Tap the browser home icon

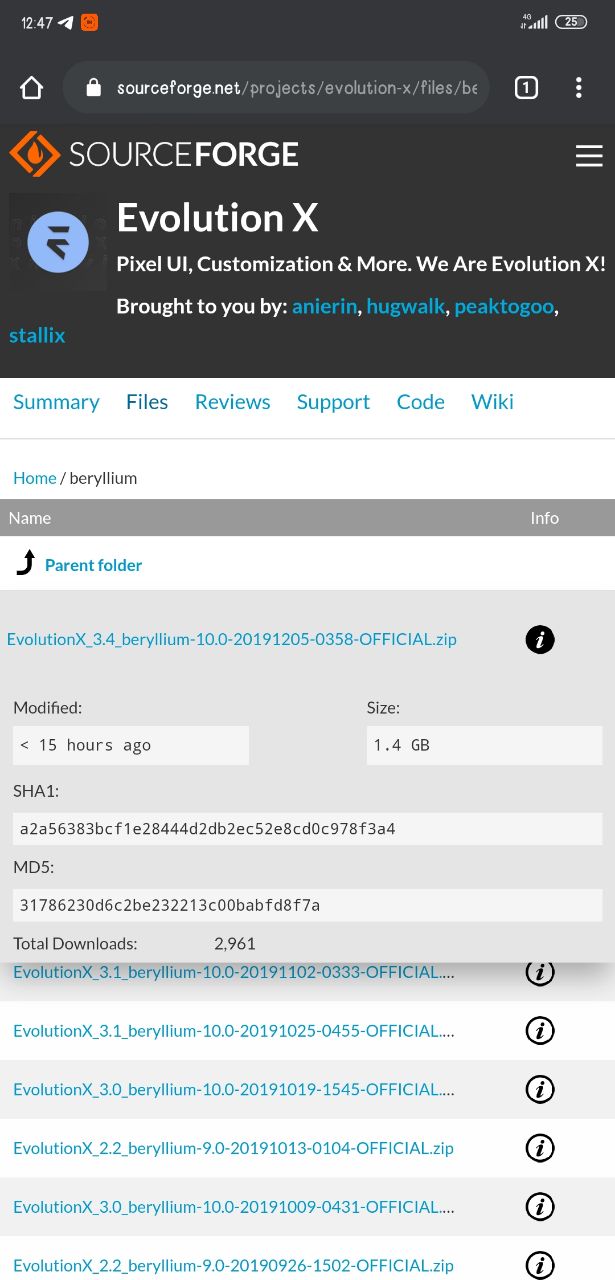click(x=32, y=88)
